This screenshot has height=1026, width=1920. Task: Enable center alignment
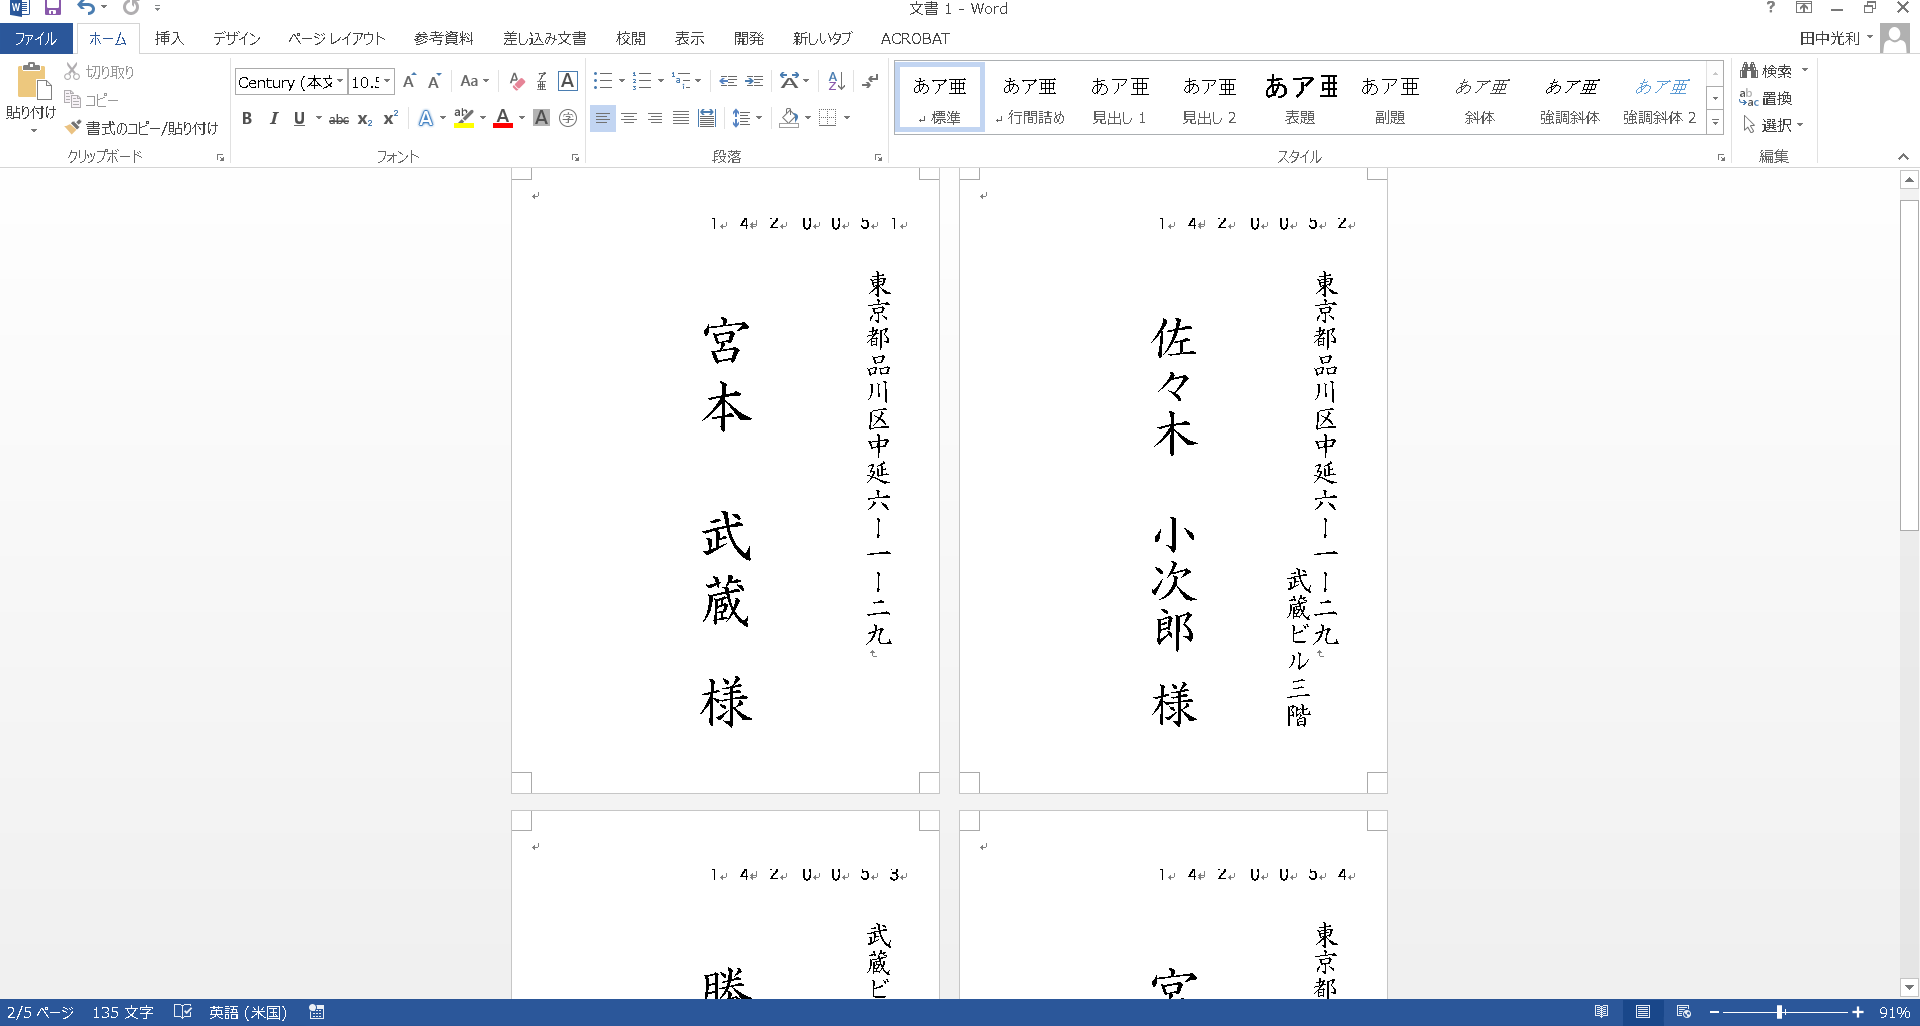pyautogui.click(x=629, y=118)
